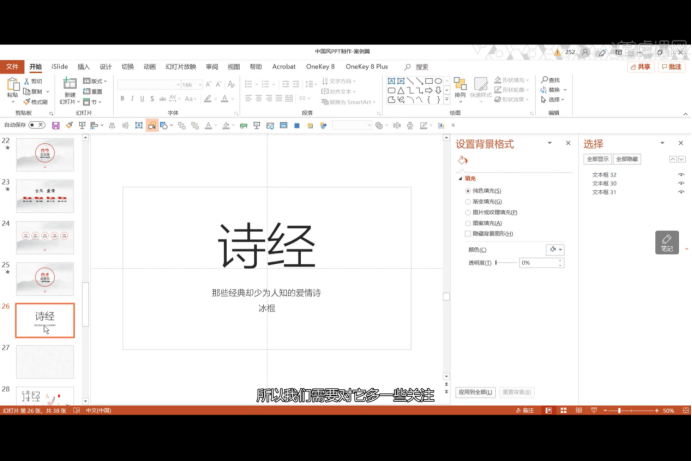The image size is (692, 461).
Task: Toggle visibility eye of 文本框 31
Action: [681, 192]
